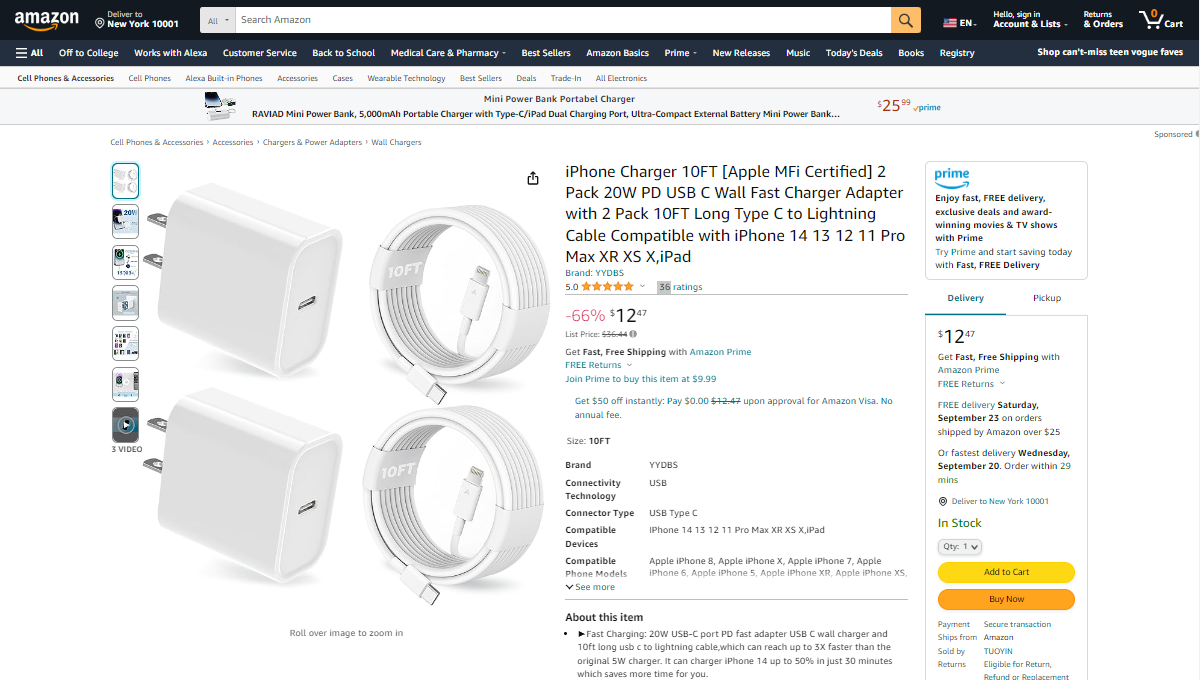Image resolution: width=1200 pixels, height=680 pixels.
Task: Switch to the Pickup tab
Action: (1047, 298)
